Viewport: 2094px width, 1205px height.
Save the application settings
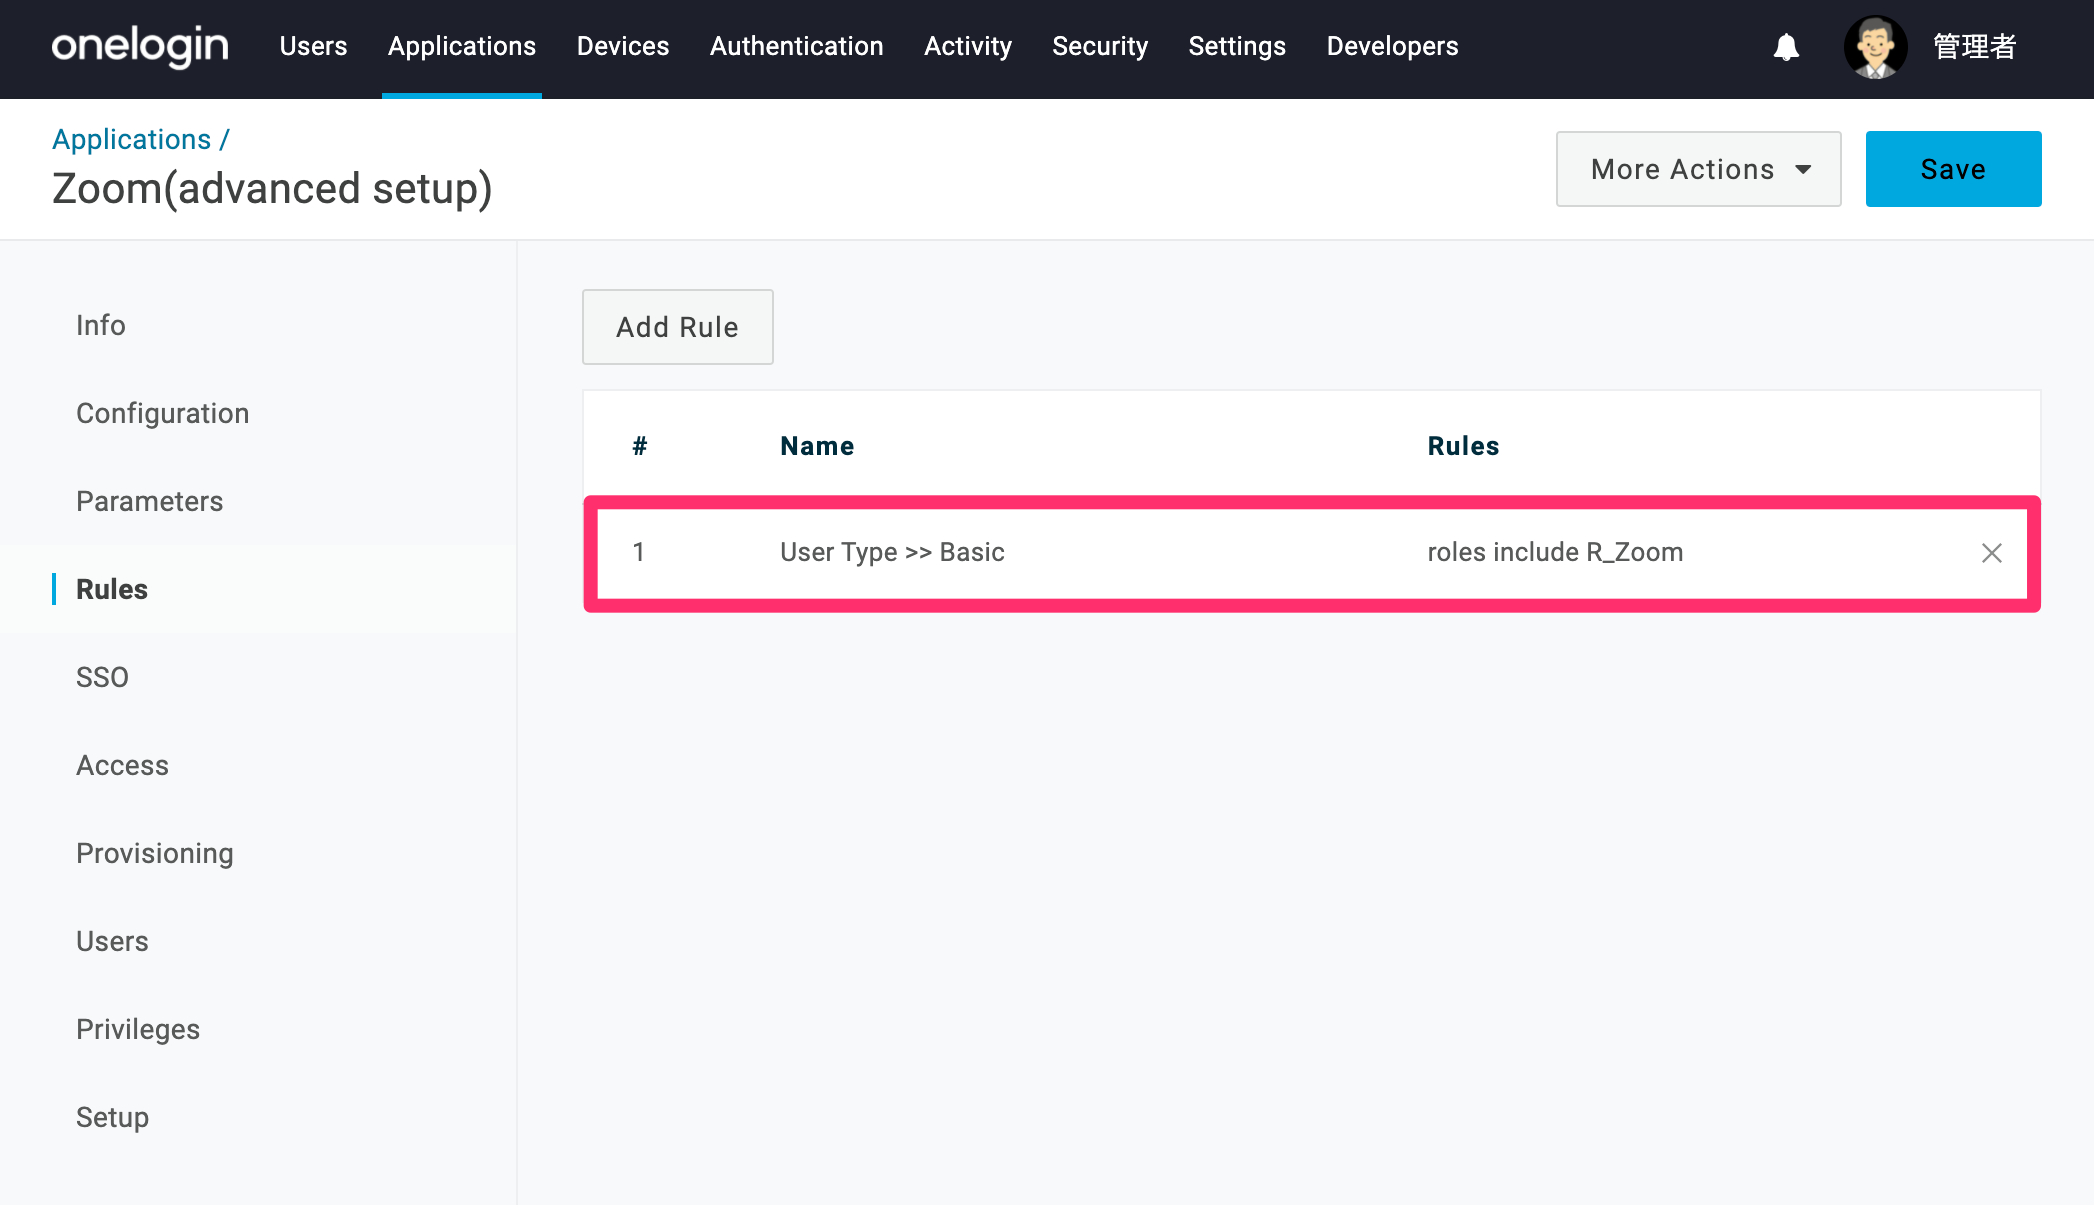point(1953,169)
